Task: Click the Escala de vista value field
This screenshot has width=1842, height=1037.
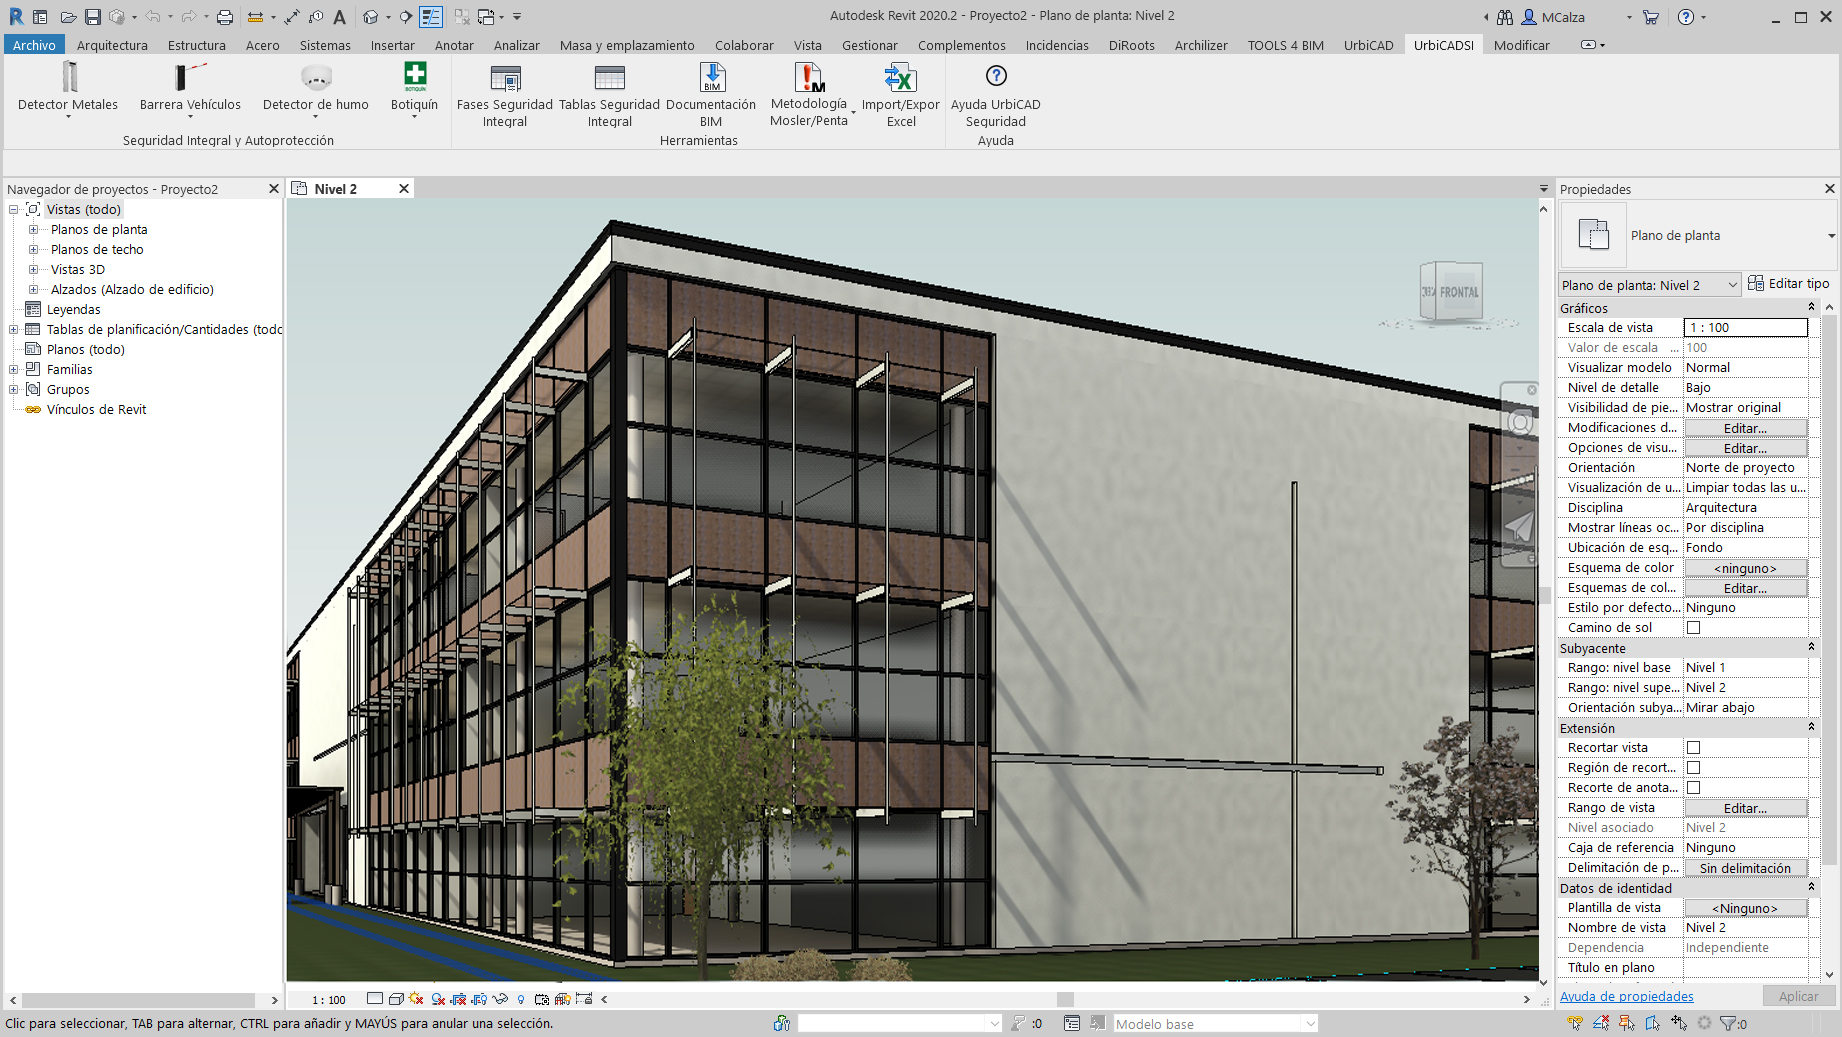Action: (1745, 328)
